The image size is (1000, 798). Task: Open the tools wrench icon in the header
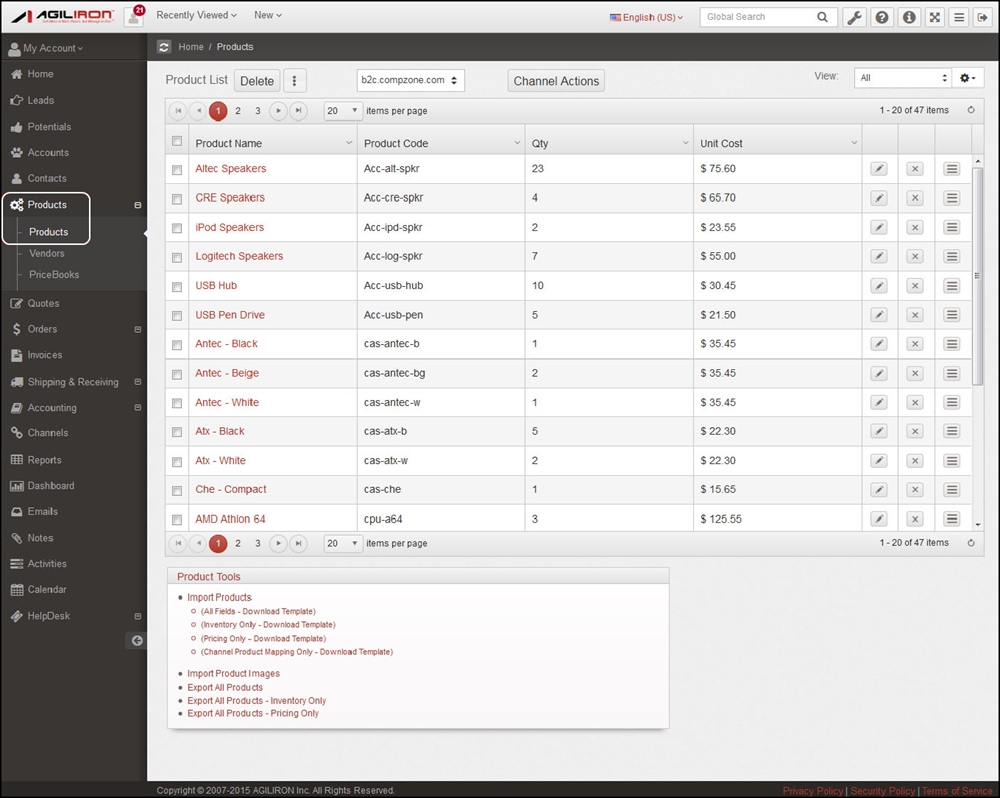tap(854, 17)
